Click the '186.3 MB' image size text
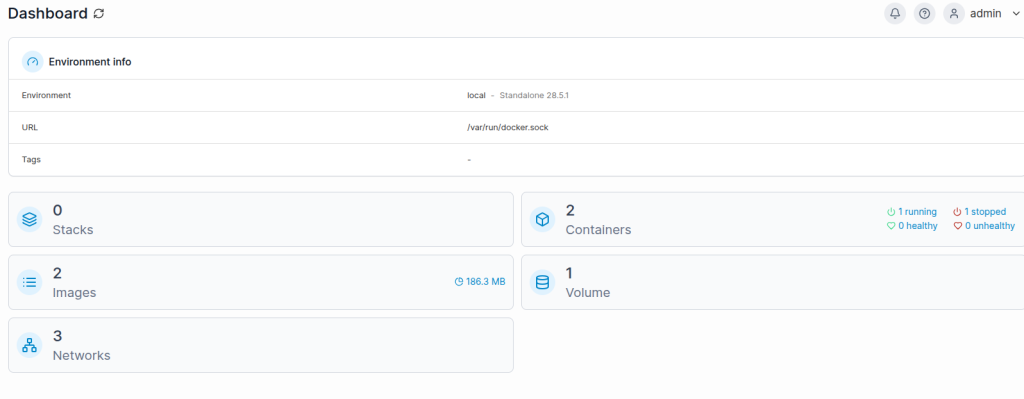This screenshot has height=399, width=1024. pyautogui.click(x=485, y=282)
